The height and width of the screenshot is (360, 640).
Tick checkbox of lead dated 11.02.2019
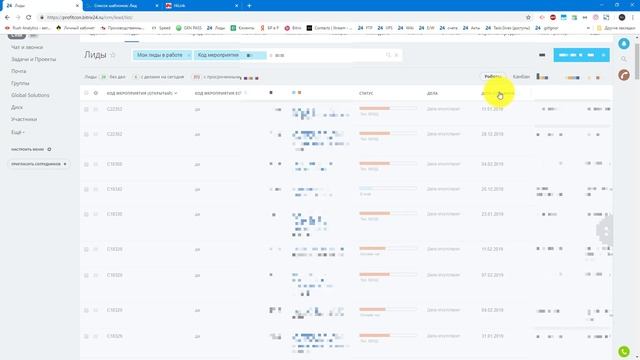point(86,249)
